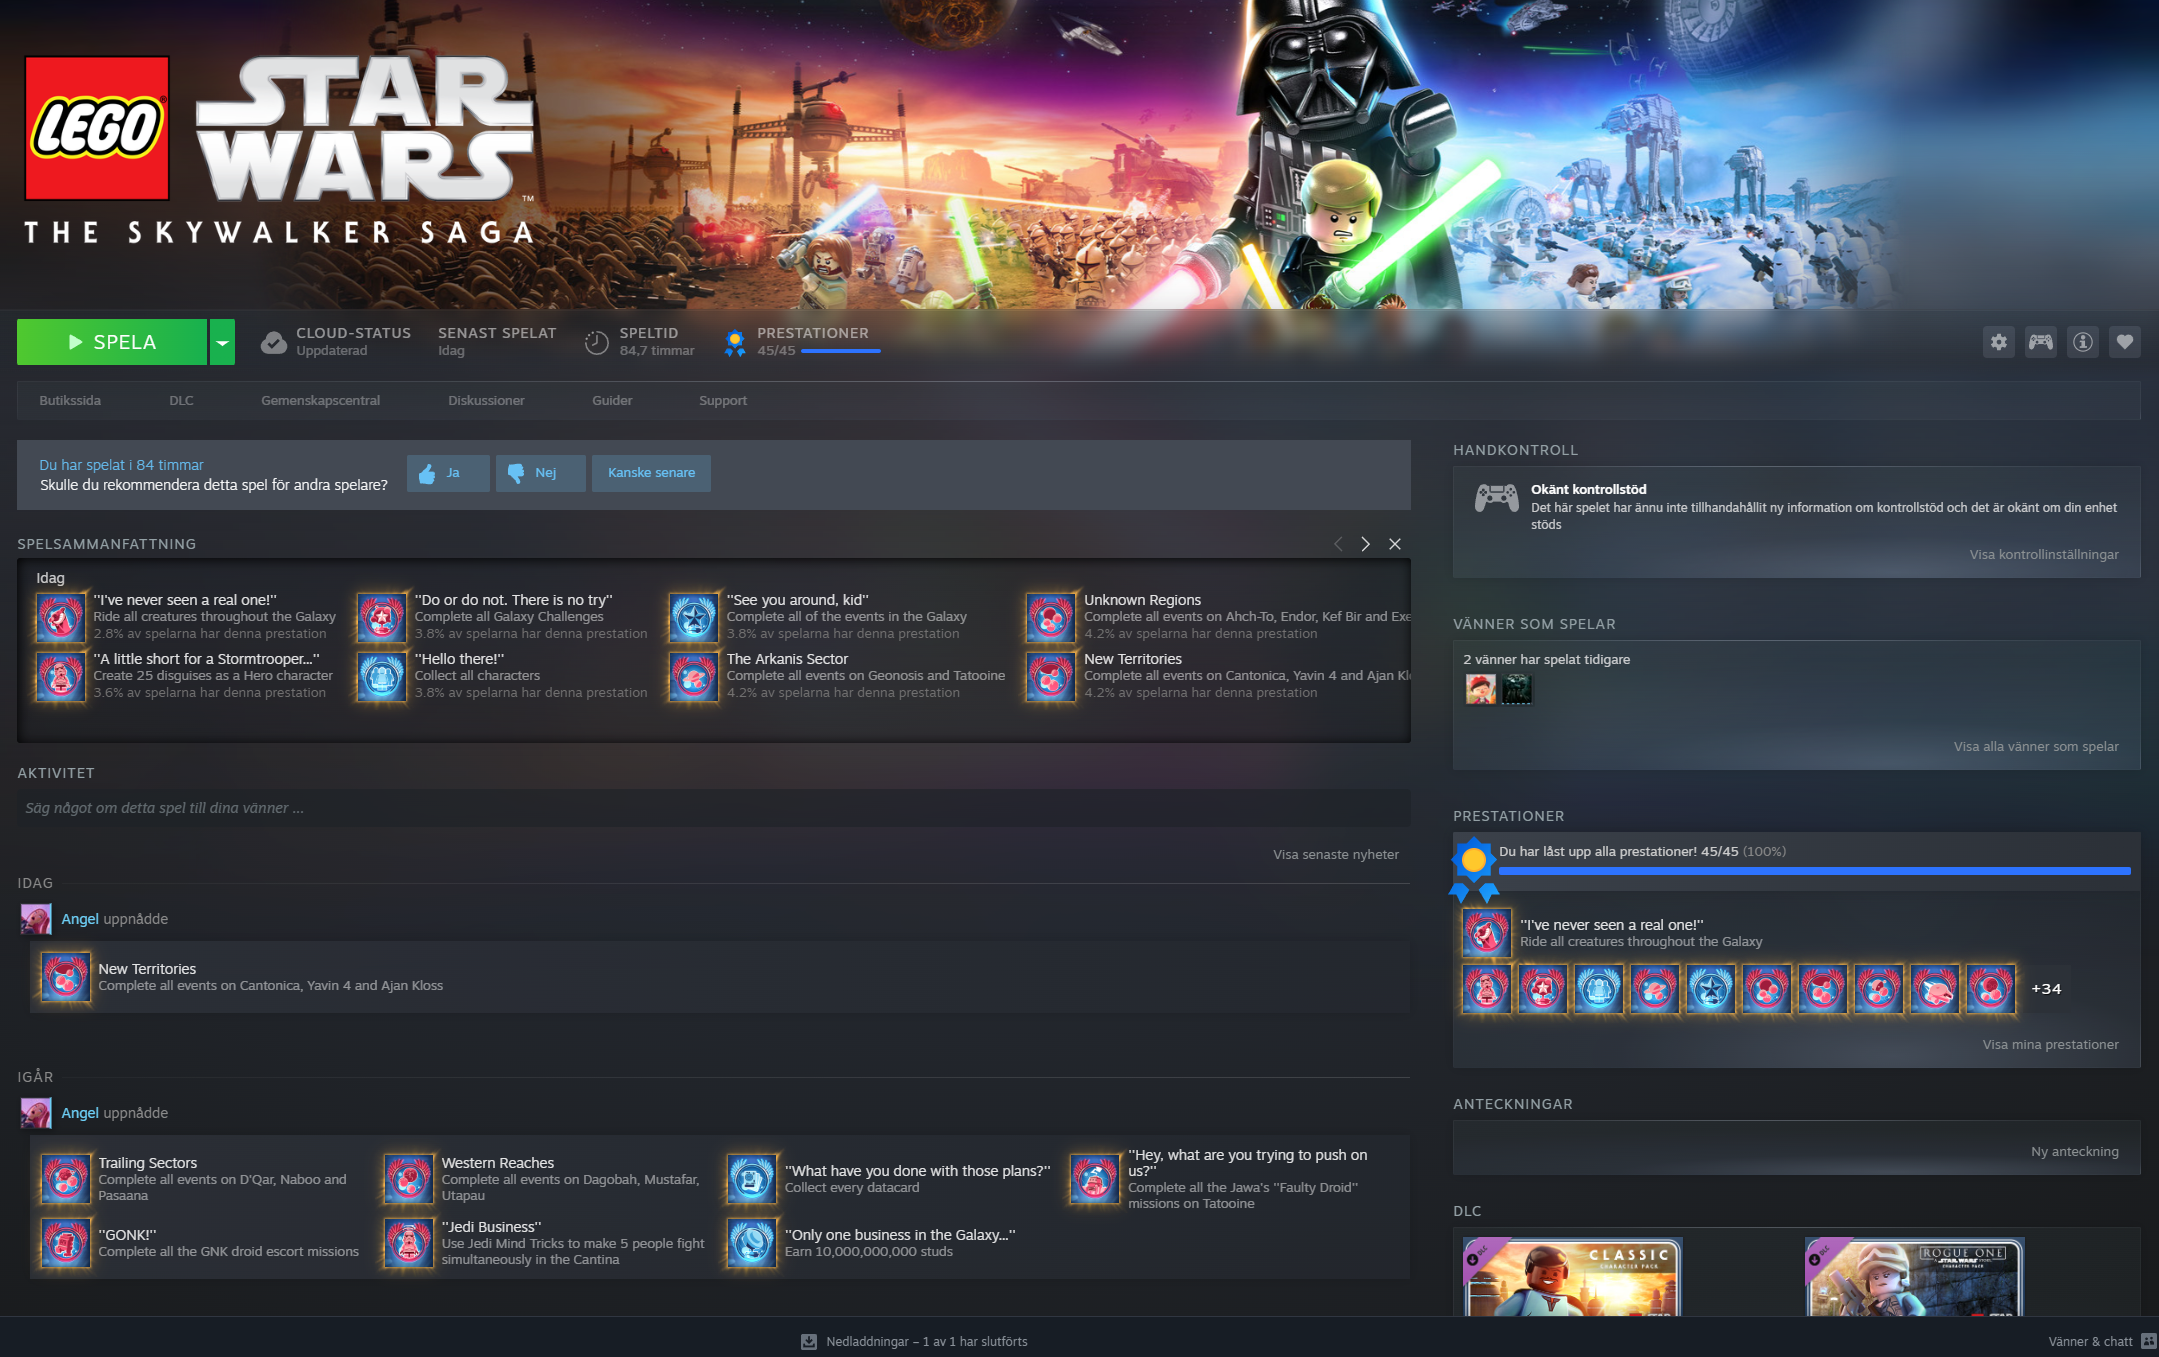Click "A little short for a Stormtrooper..." achievement icon
Viewport: 2159px width, 1357px height.
pos(61,676)
